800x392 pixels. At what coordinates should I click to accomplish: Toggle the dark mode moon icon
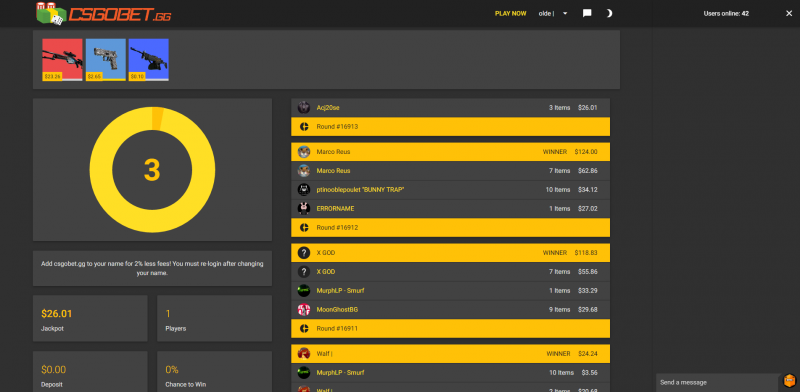(x=609, y=13)
